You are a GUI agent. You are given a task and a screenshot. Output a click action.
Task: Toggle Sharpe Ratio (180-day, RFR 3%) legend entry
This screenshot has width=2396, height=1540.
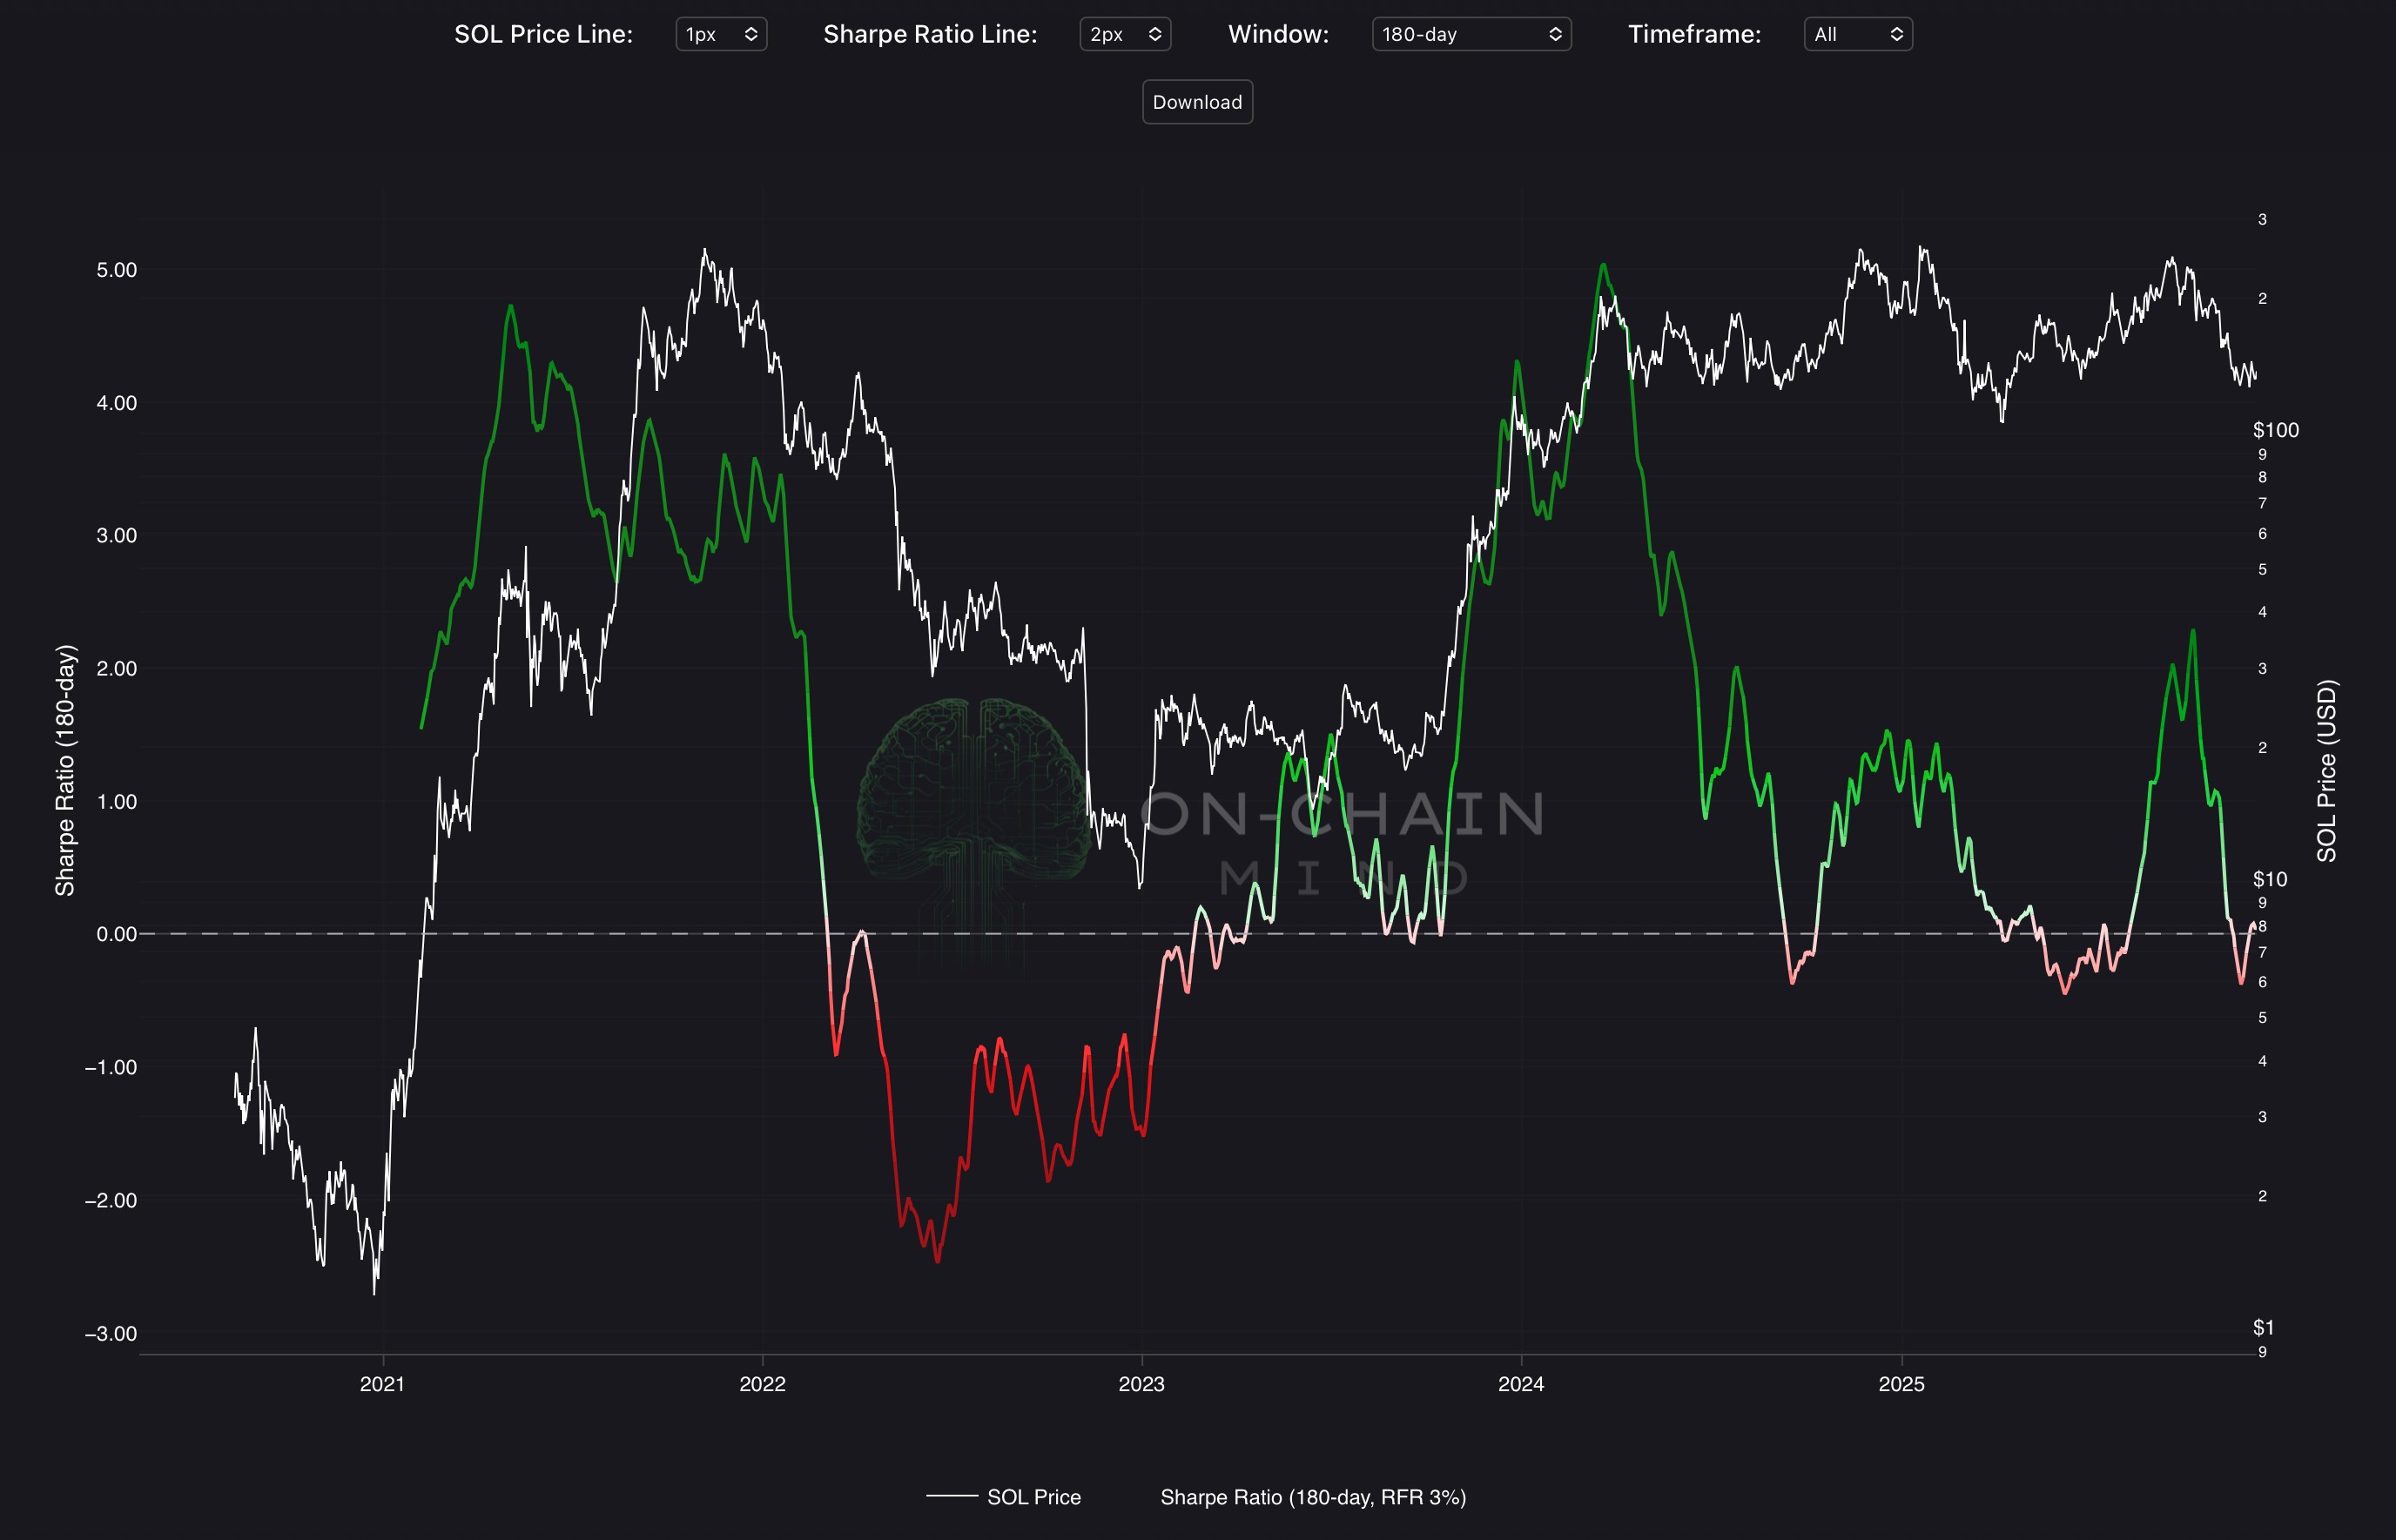click(x=1312, y=1497)
